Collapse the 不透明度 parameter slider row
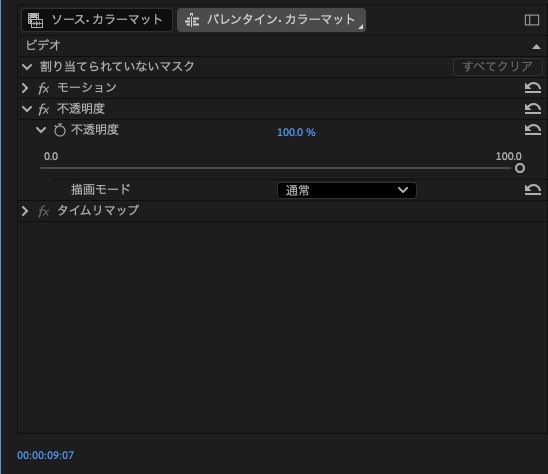The height and width of the screenshot is (474, 548). [x=41, y=130]
